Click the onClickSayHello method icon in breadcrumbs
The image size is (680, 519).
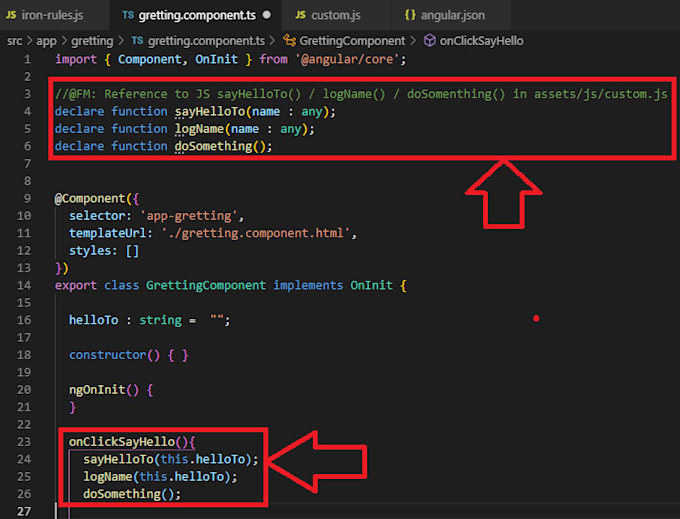pyautogui.click(x=429, y=41)
